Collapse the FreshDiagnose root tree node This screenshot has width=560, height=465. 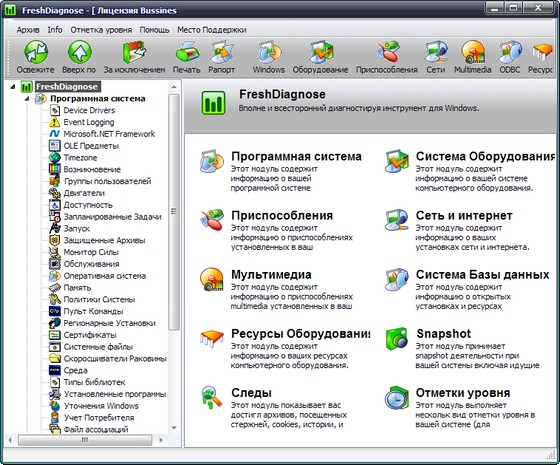(13, 86)
